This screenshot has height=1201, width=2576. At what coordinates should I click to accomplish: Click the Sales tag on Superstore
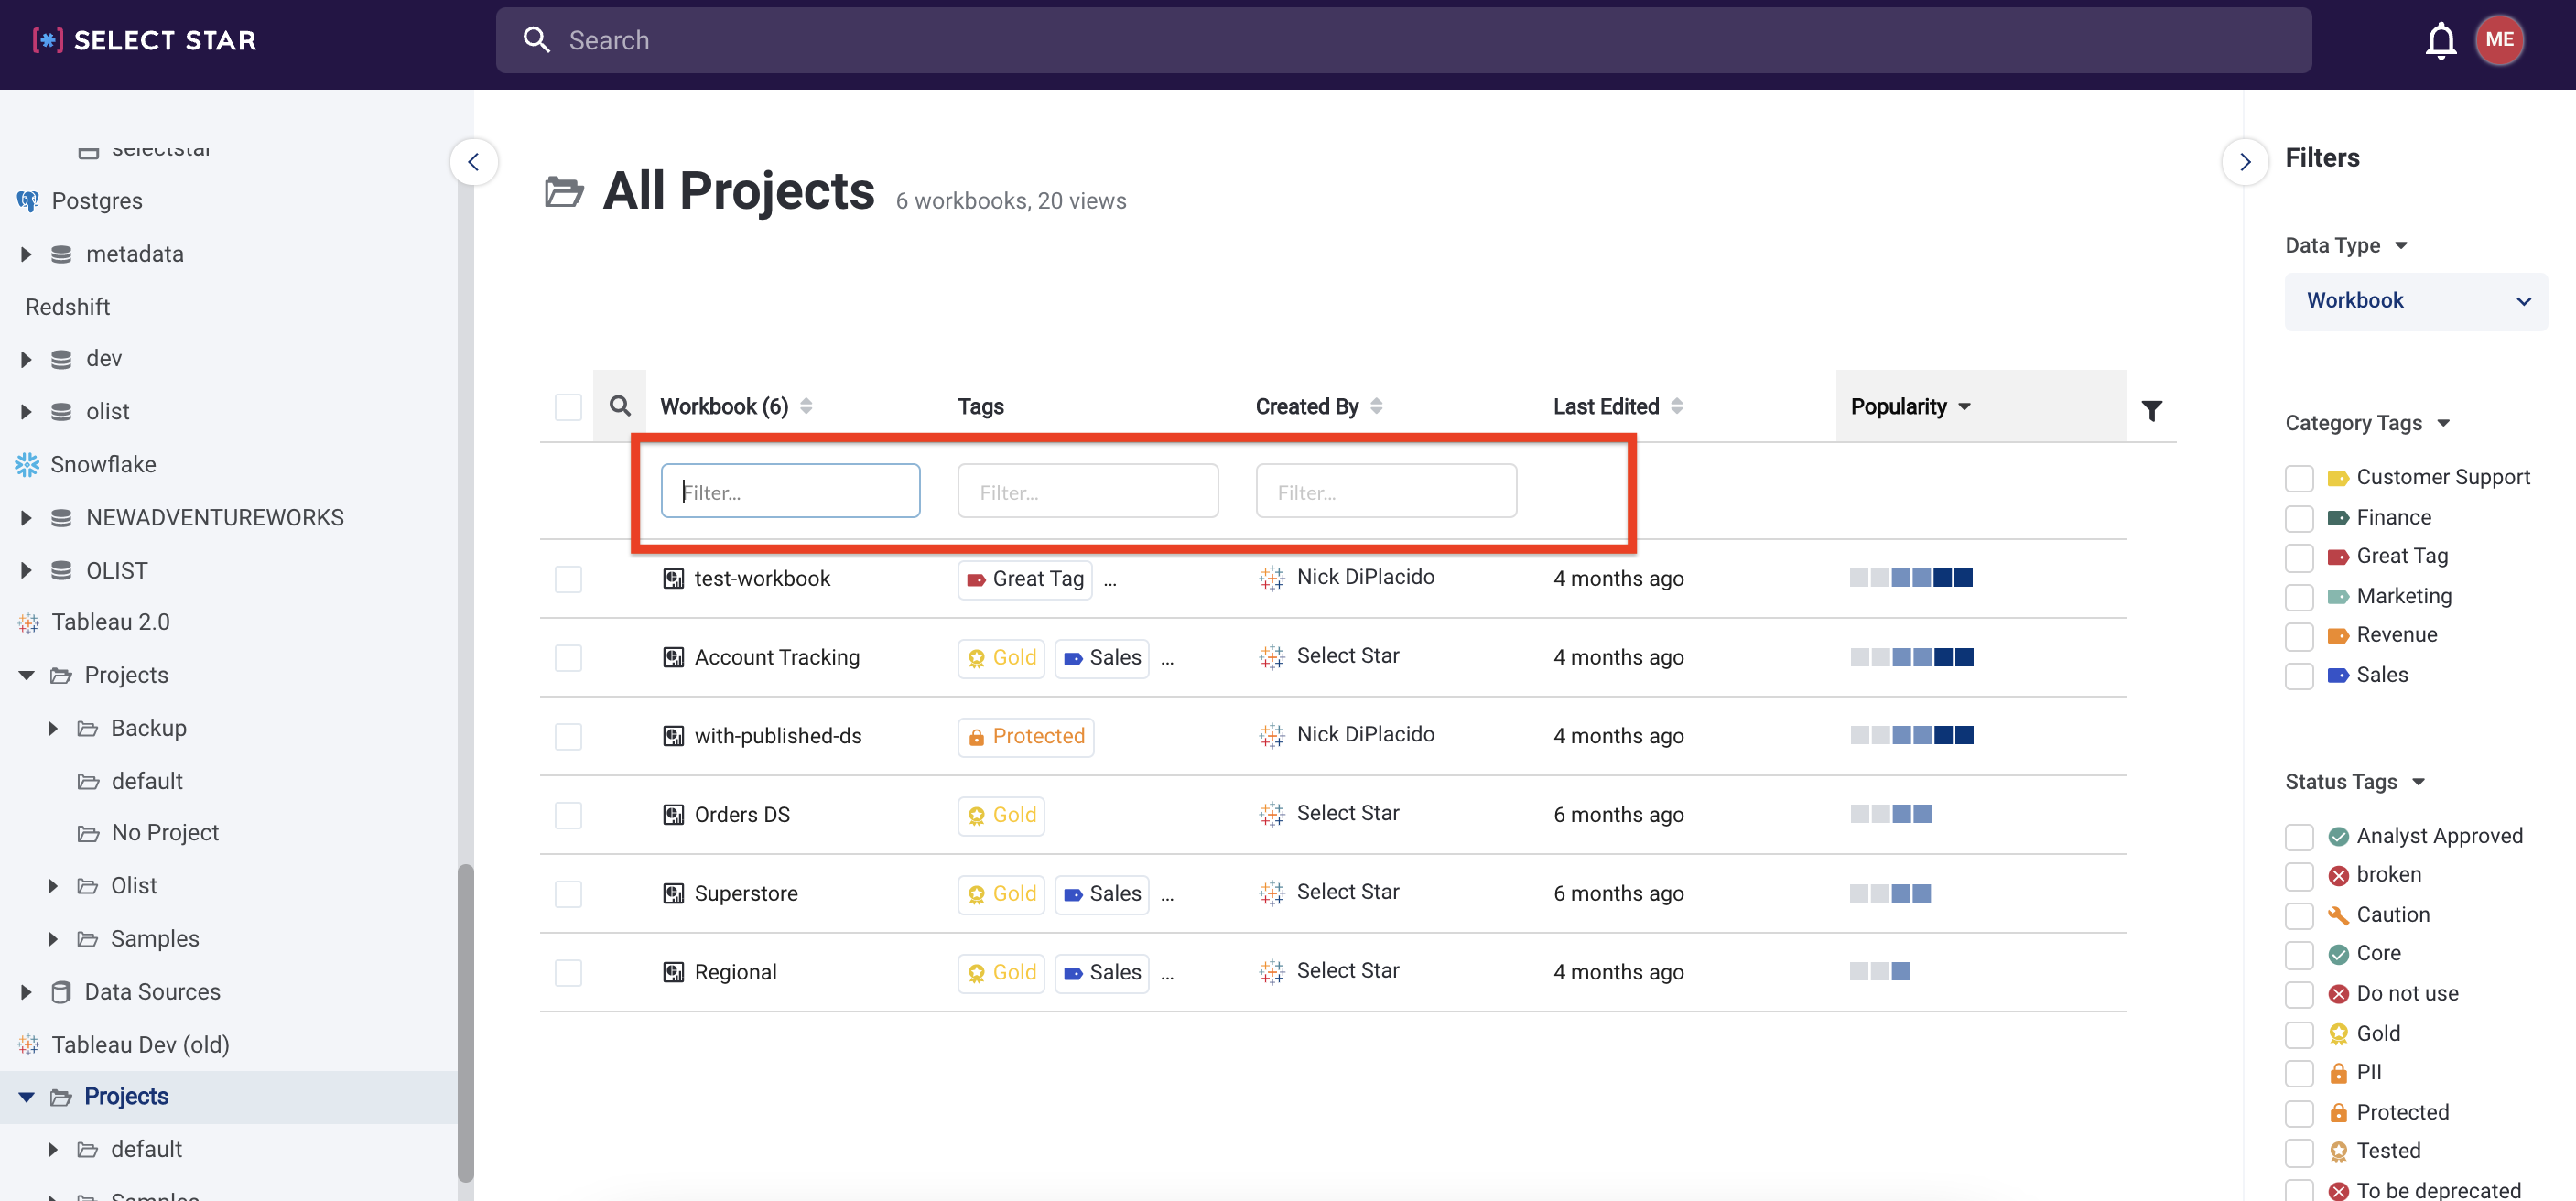[x=1102, y=893]
